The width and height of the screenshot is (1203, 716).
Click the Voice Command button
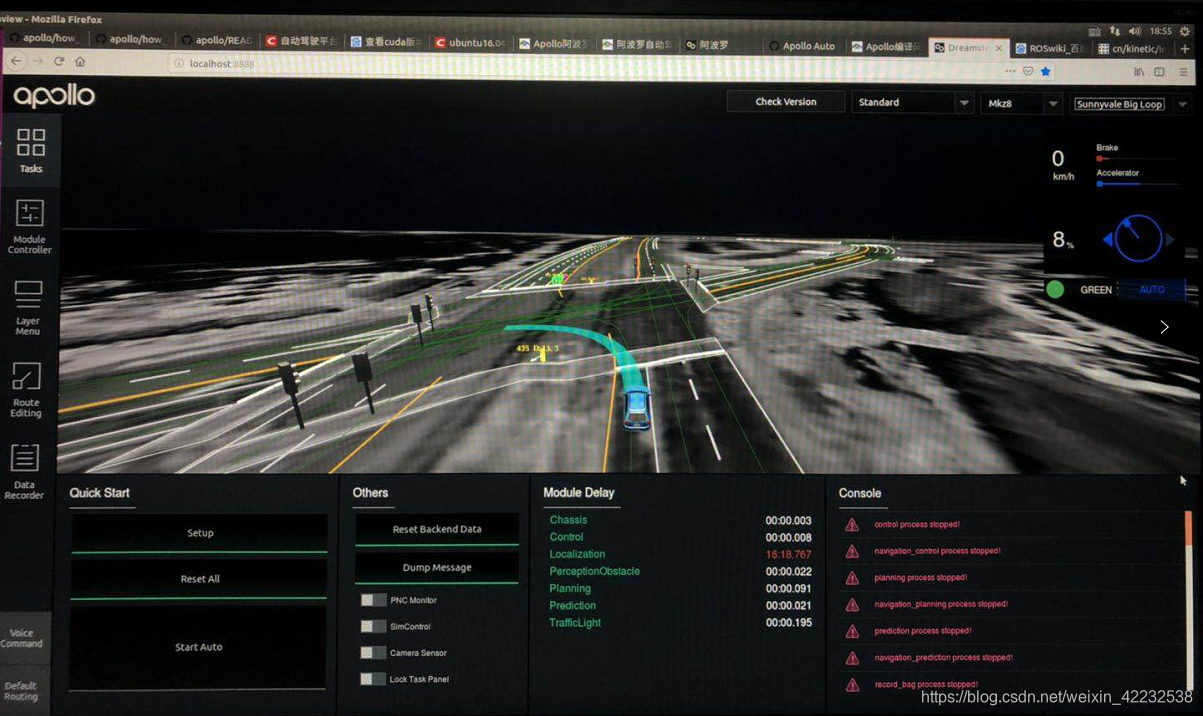tap(22, 639)
